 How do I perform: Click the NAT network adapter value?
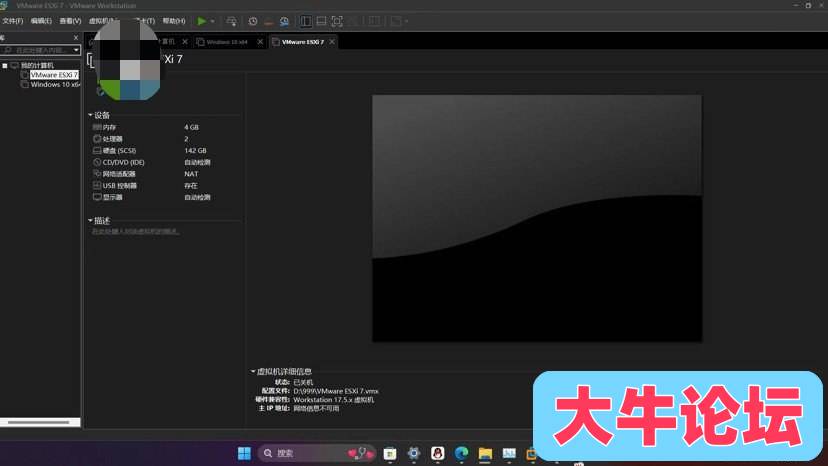coord(191,174)
